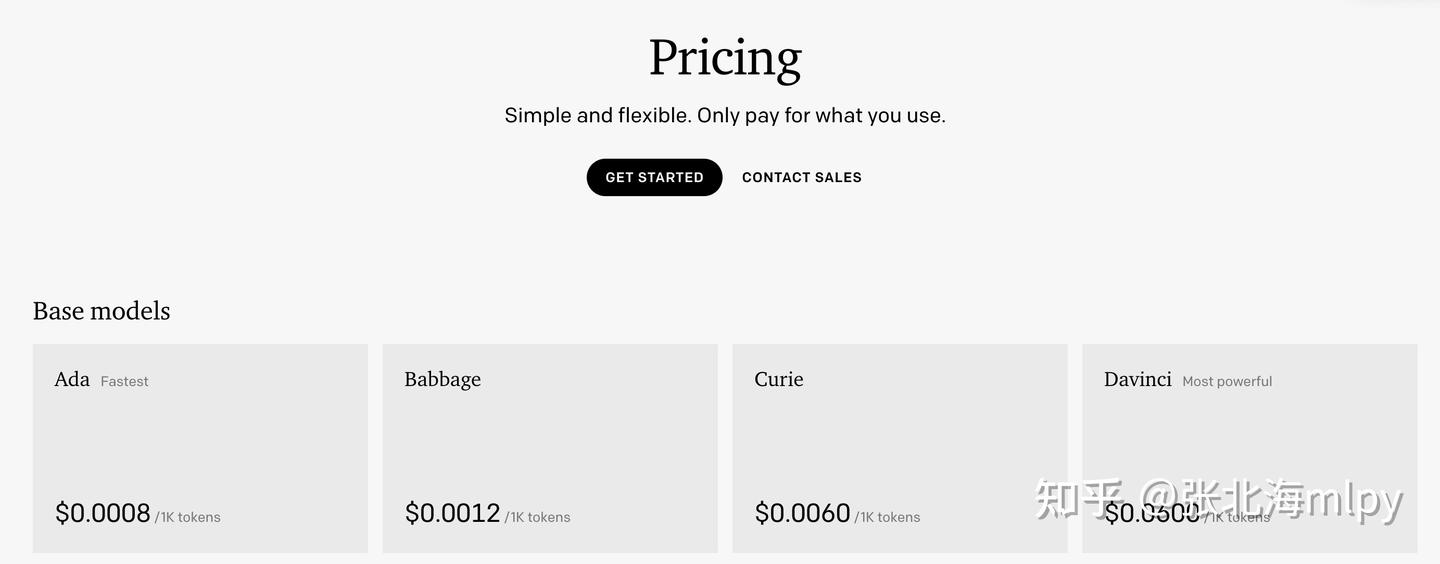Click the Base models section heading
This screenshot has width=1440, height=564.
point(101,311)
